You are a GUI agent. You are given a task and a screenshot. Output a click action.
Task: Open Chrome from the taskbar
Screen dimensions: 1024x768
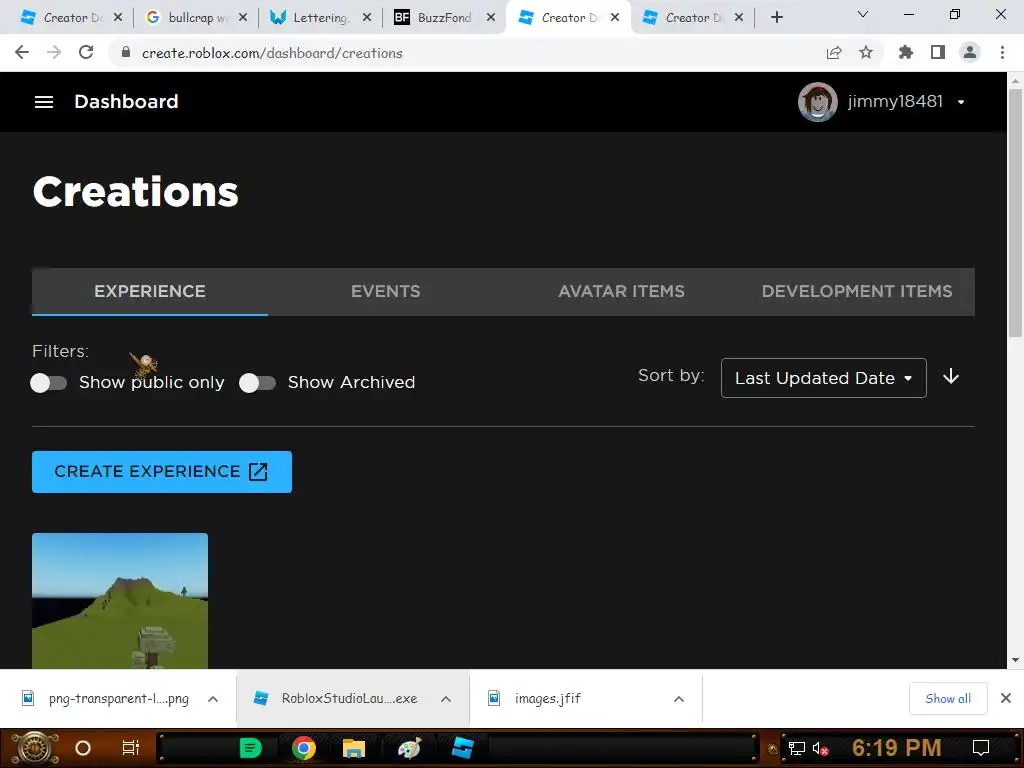pyautogui.click(x=304, y=748)
